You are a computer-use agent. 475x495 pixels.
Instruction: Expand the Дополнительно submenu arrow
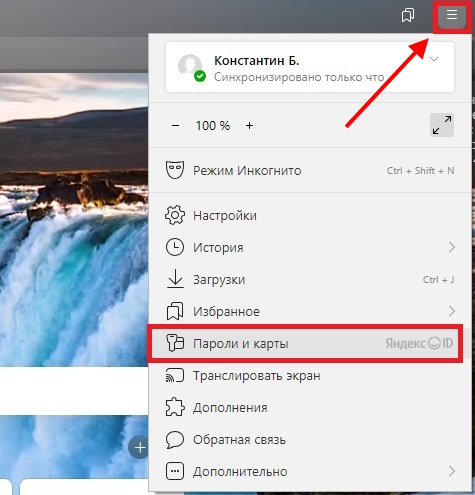click(x=452, y=471)
